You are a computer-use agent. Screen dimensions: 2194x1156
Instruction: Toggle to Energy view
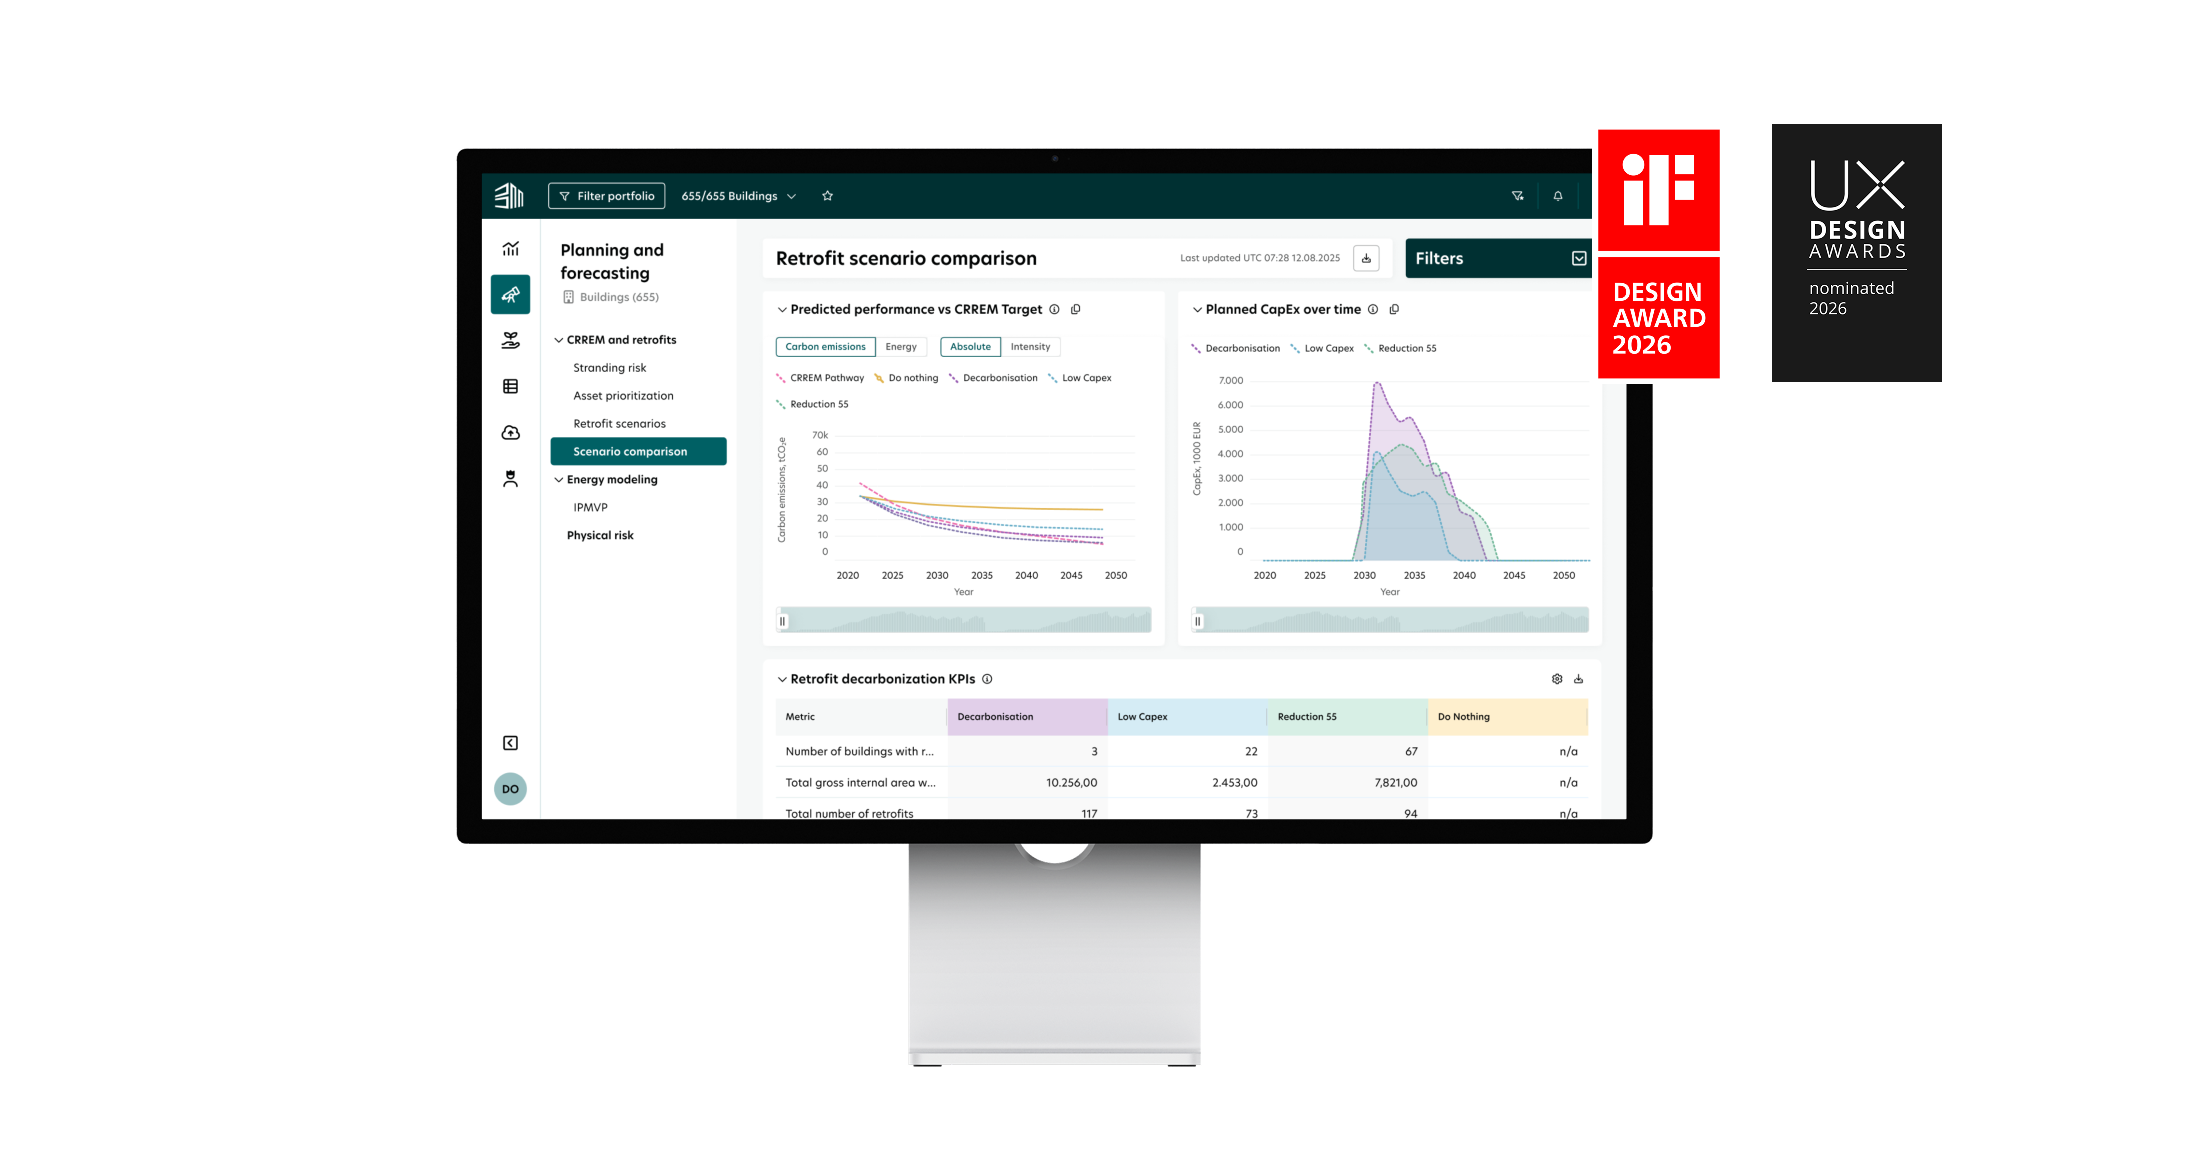tap(901, 347)
